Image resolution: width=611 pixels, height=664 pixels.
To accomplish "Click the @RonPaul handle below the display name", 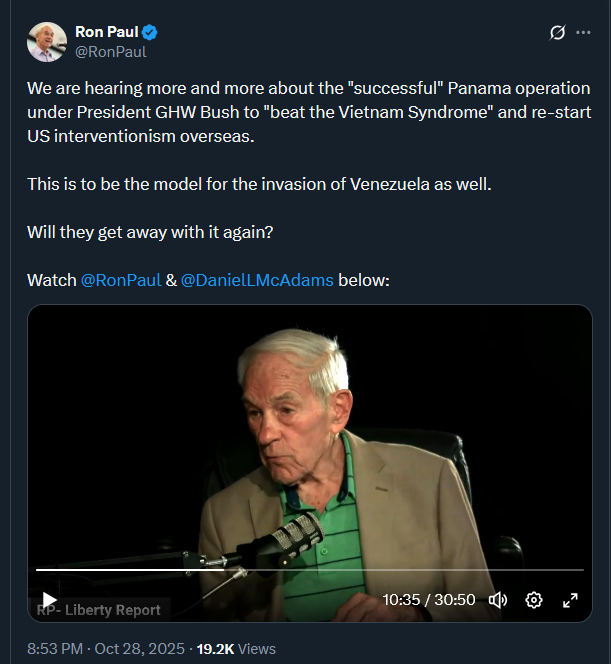I will [111, 52].
